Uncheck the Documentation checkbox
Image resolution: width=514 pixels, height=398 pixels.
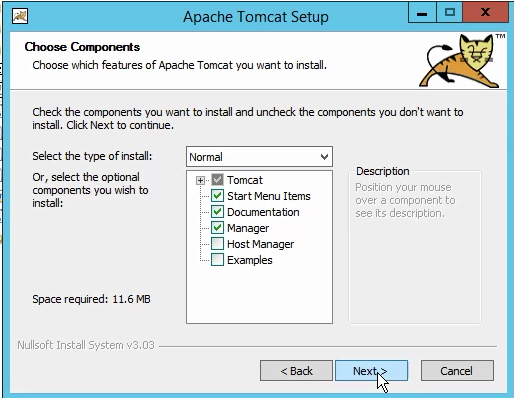217,212
